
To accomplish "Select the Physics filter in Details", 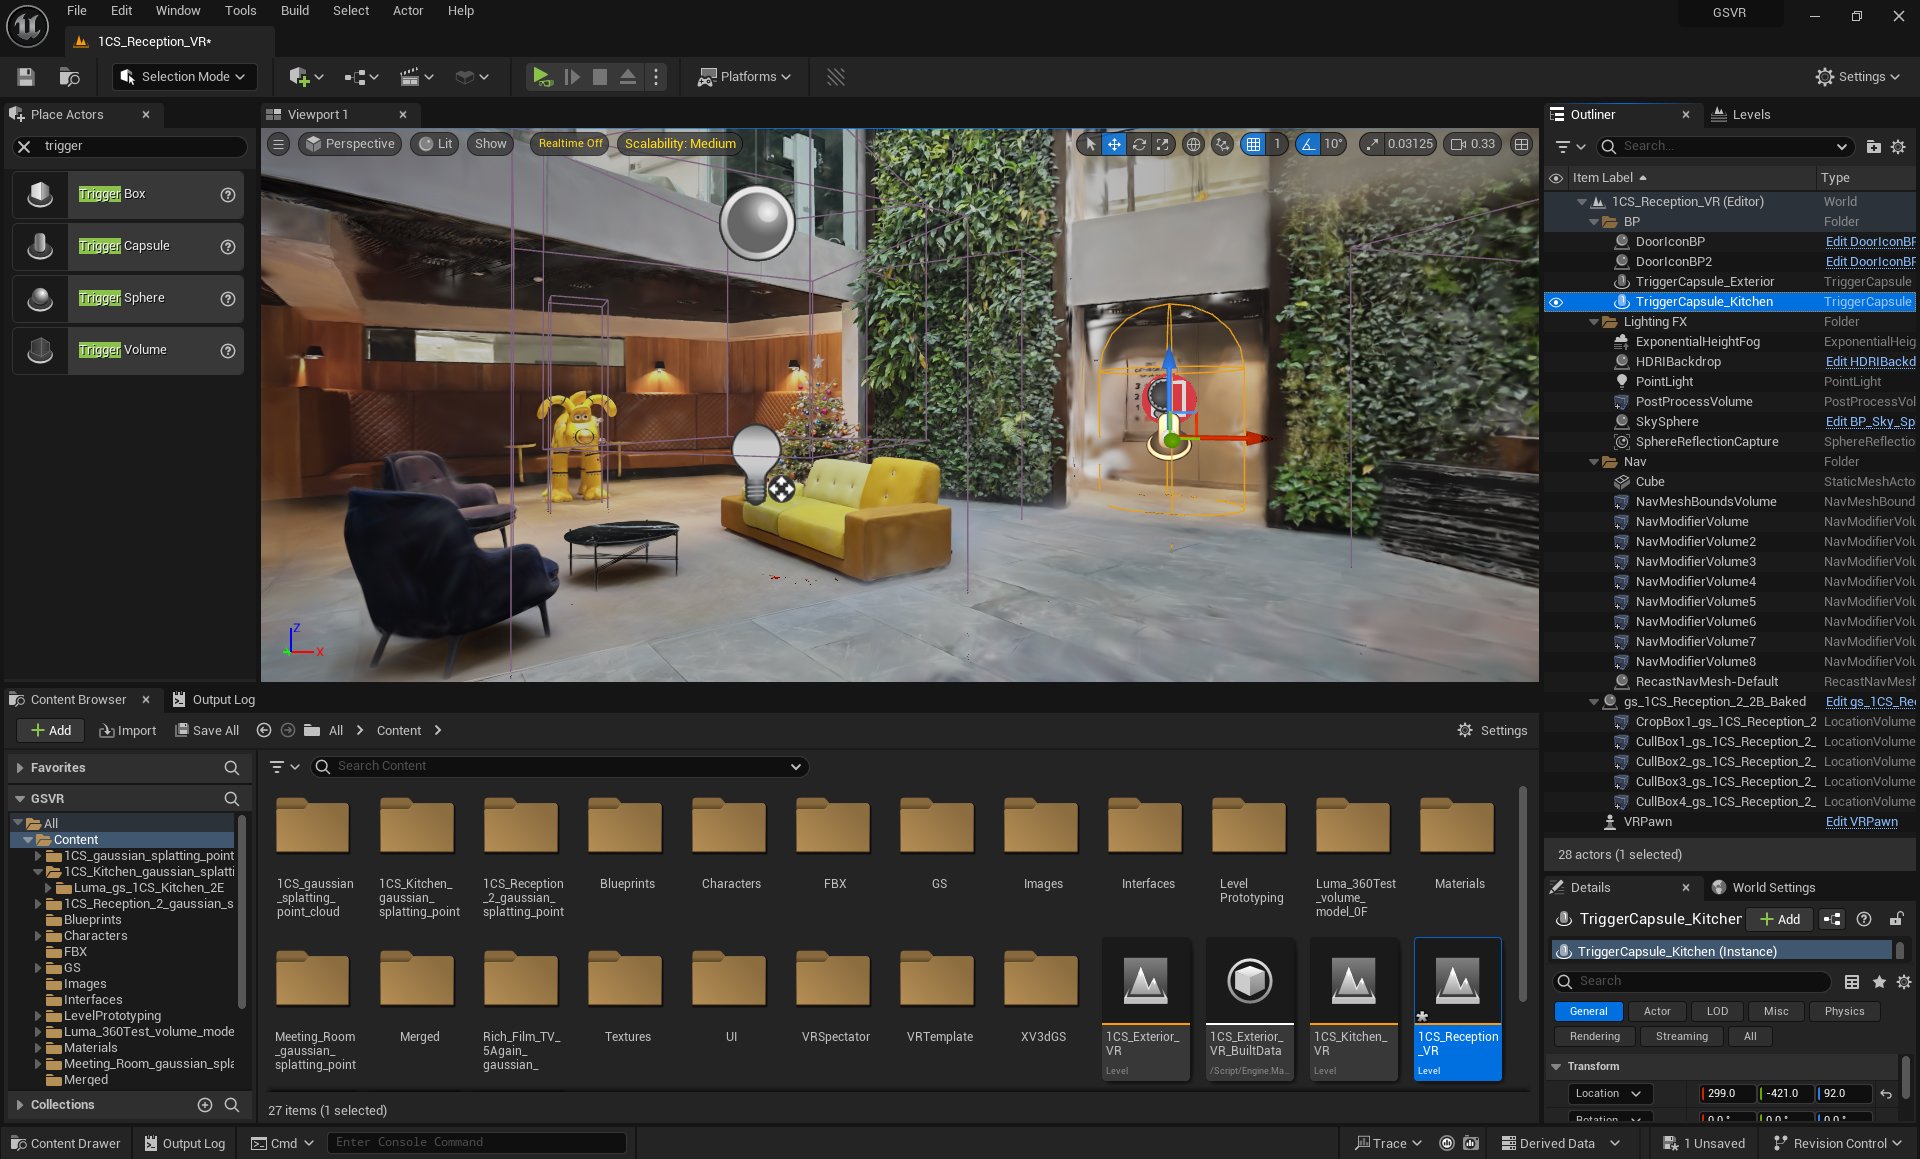I will click(1843, 1012).
